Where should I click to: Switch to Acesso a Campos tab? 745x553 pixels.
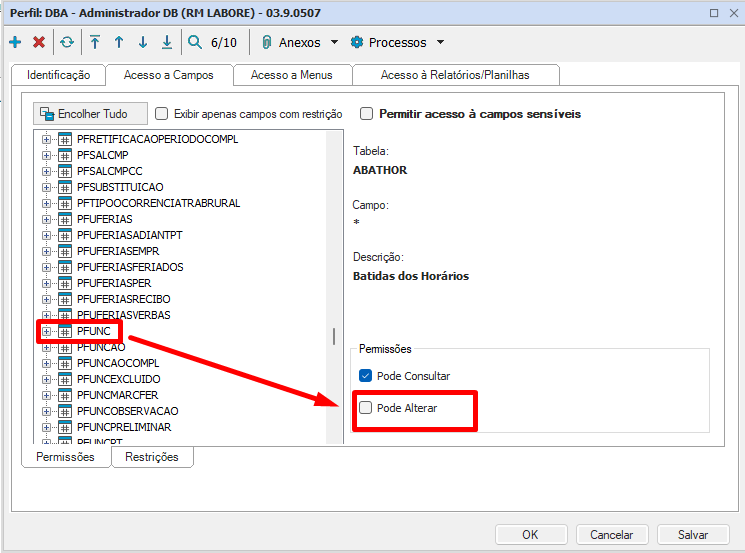(x=169, y=75)
